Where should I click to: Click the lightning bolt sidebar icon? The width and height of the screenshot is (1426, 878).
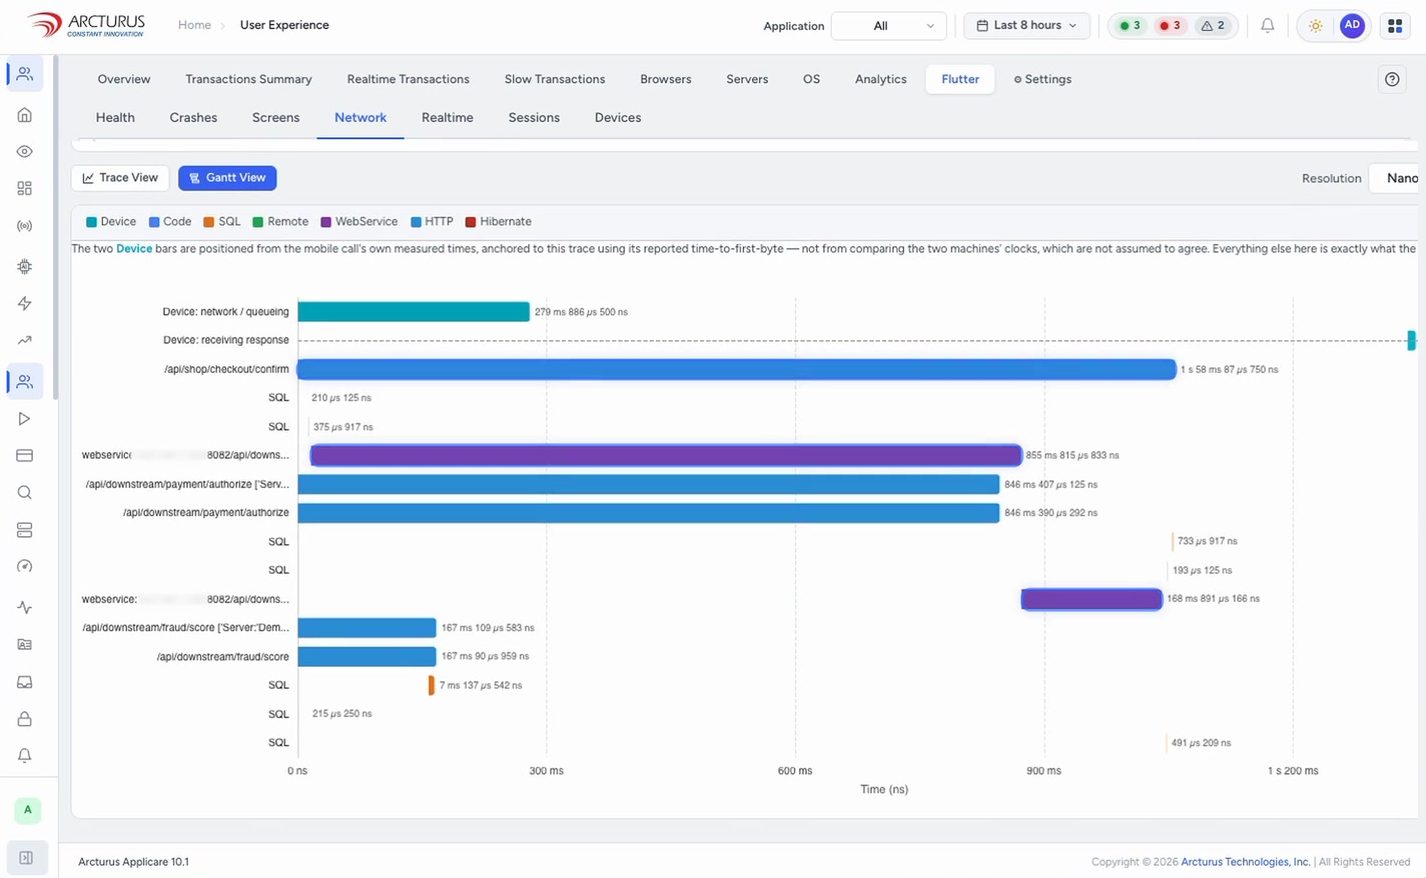click(x=25, y=303)
